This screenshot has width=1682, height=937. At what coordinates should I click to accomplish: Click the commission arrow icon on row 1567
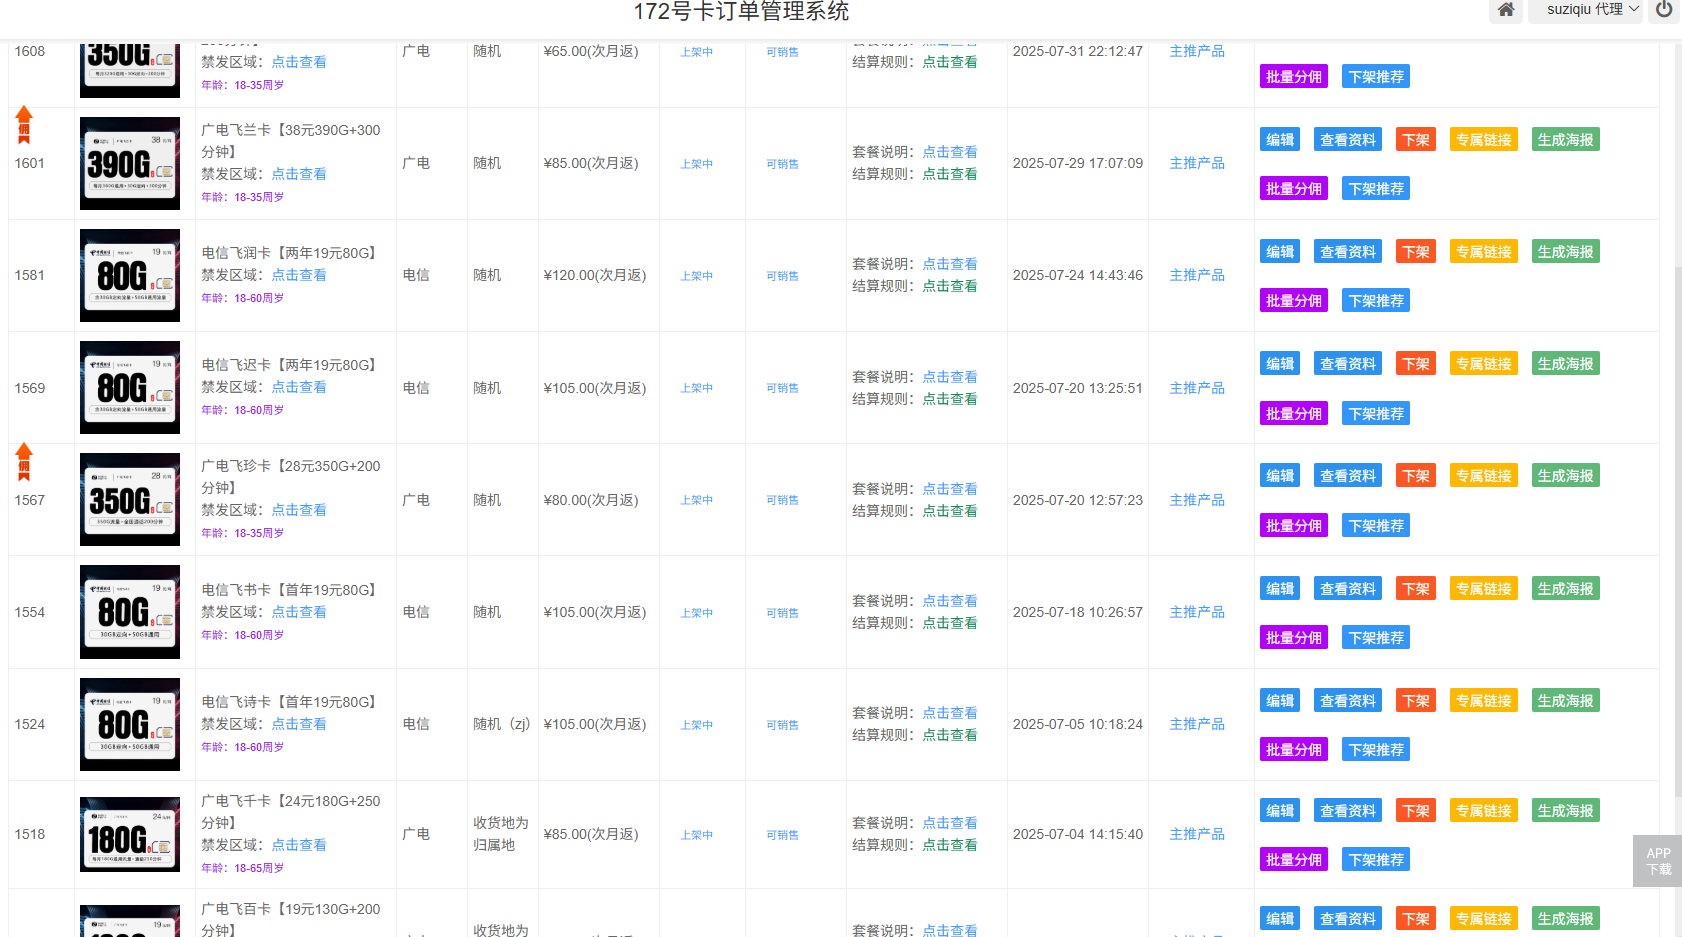point(24,462)
